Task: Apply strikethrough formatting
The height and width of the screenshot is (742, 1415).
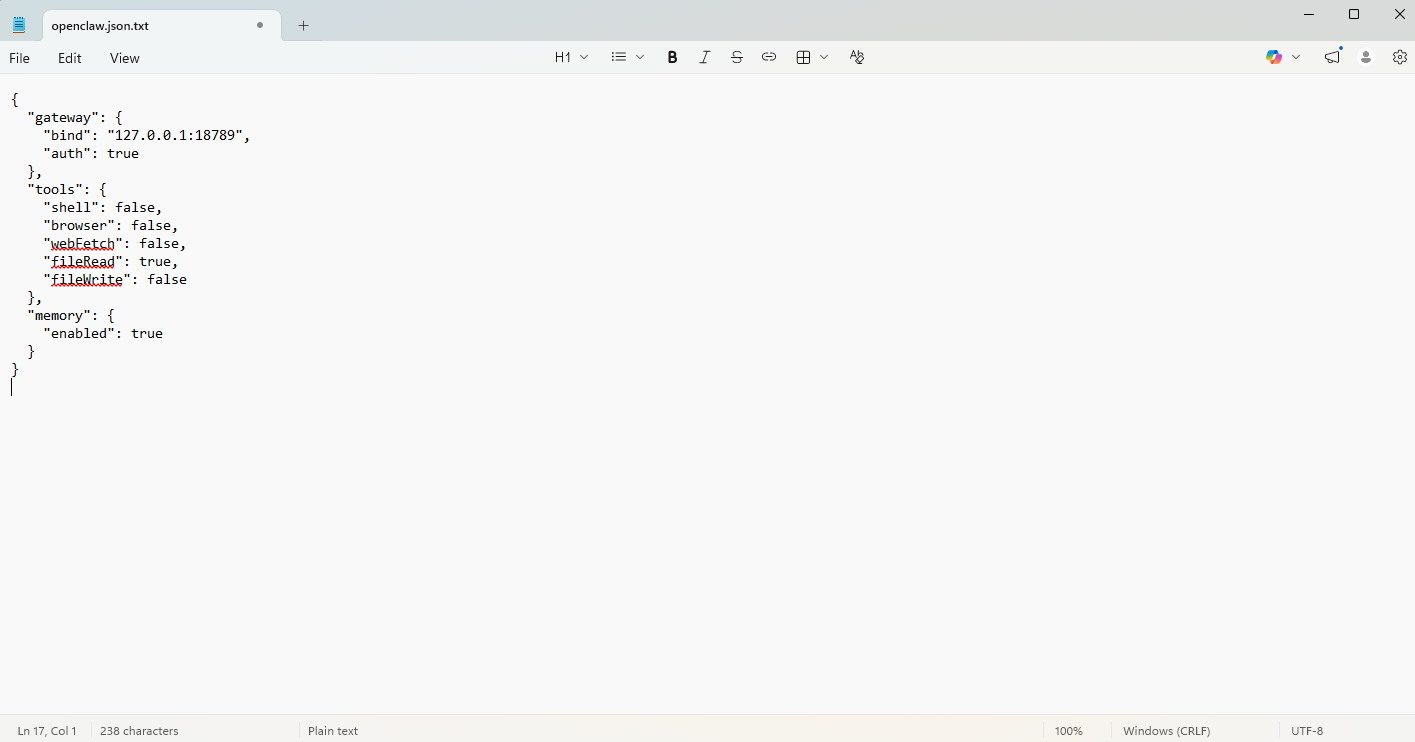Action: pyautogui.click(x=737, y=58)
